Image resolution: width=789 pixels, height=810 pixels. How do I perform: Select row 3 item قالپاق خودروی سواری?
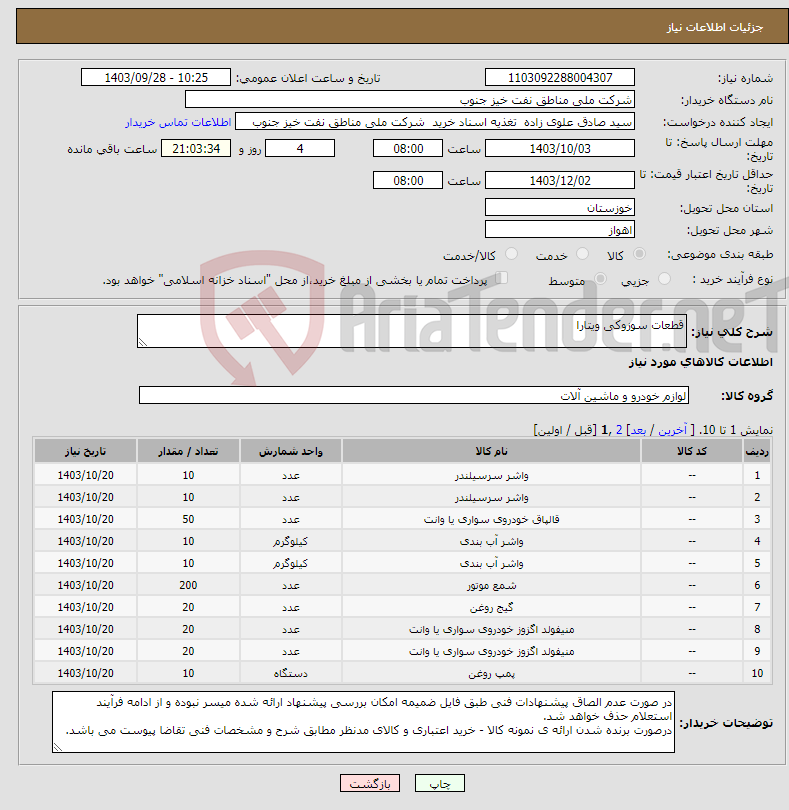pyautogui.click(x=491, y=519)
